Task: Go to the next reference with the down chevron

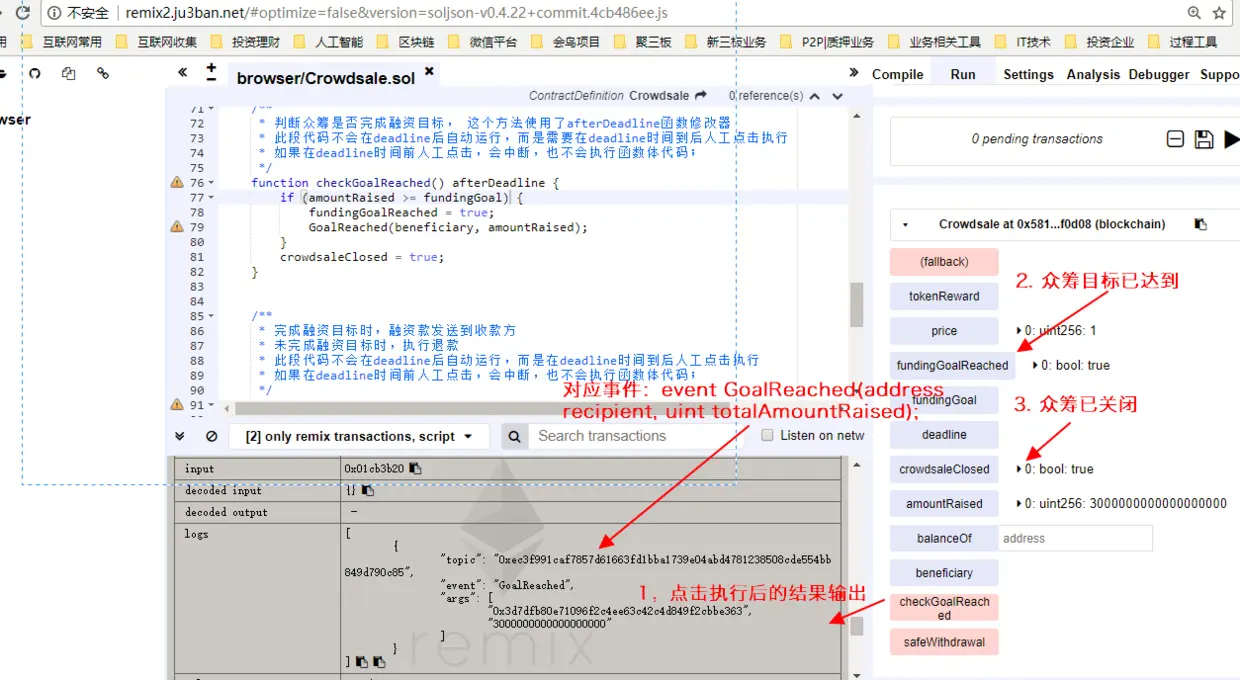Action: click(x=838, y=96)
